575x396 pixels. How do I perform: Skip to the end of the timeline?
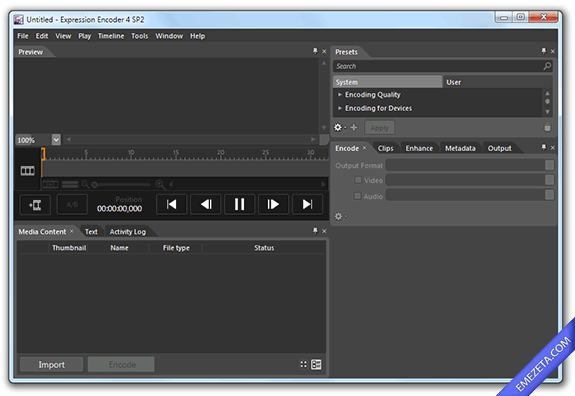[x=307, y=204]
